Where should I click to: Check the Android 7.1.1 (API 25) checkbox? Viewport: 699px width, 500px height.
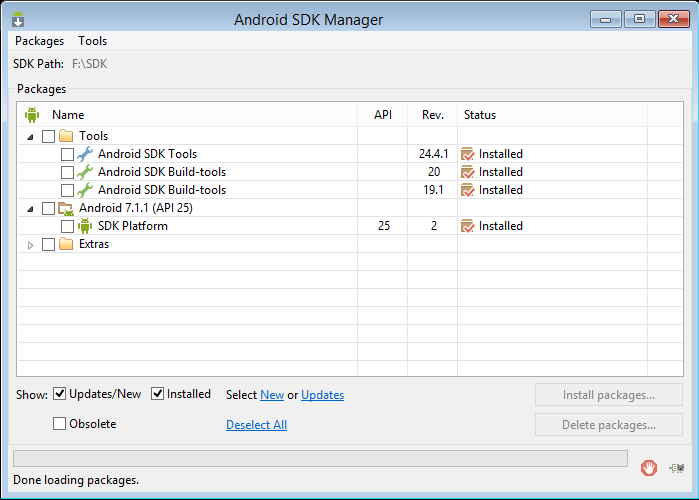(48, 208)
